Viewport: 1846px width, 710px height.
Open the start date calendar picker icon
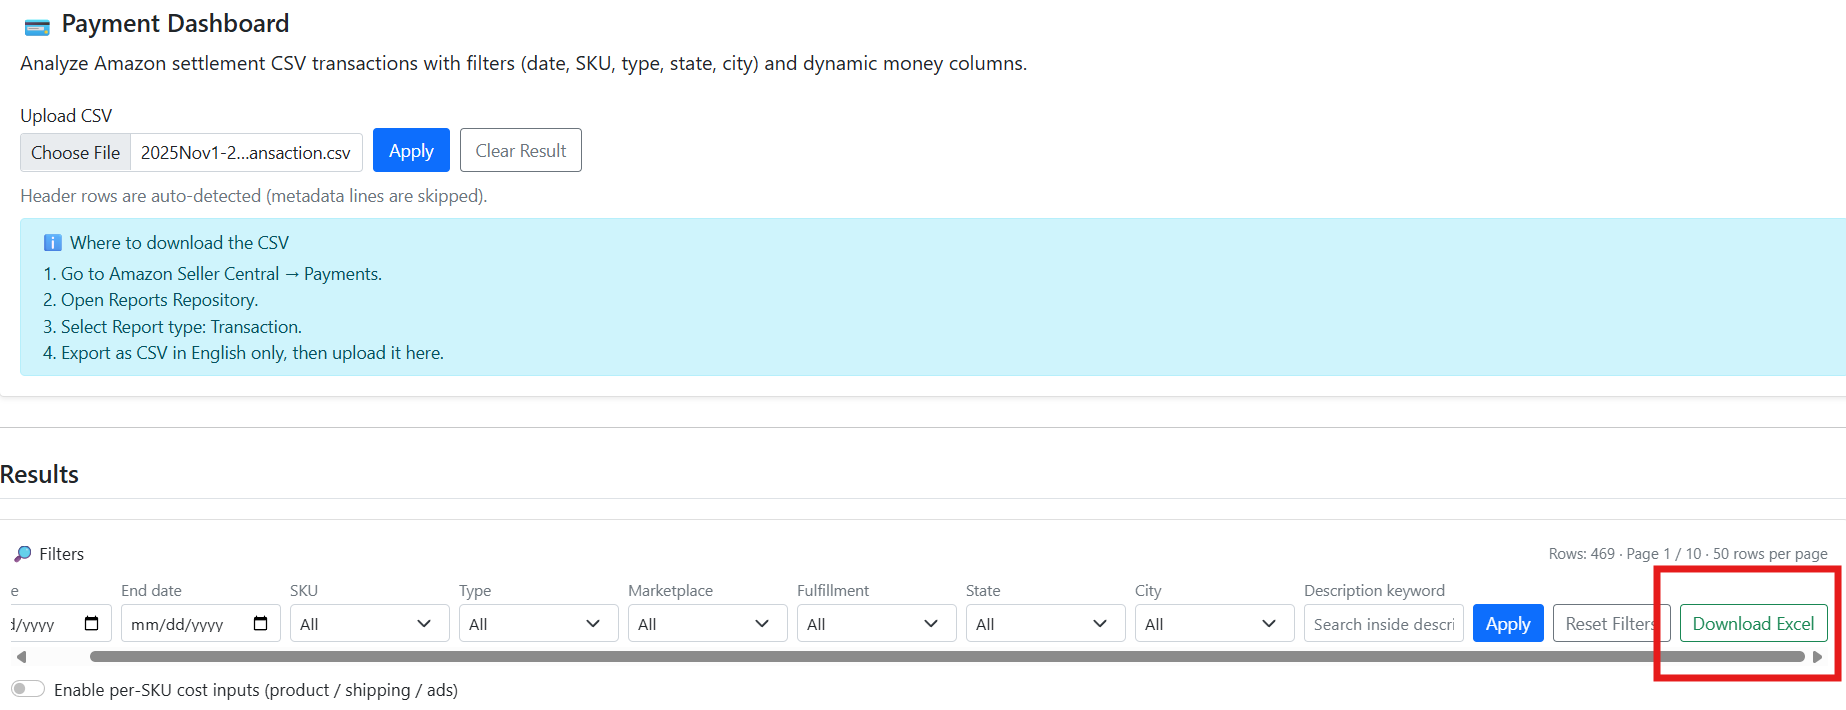click(x=92, y=624)
